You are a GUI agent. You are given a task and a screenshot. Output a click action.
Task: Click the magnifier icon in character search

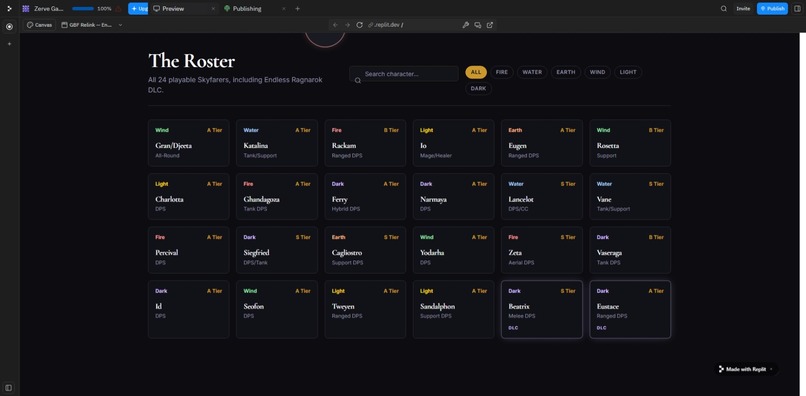click(x=358, y=80)
